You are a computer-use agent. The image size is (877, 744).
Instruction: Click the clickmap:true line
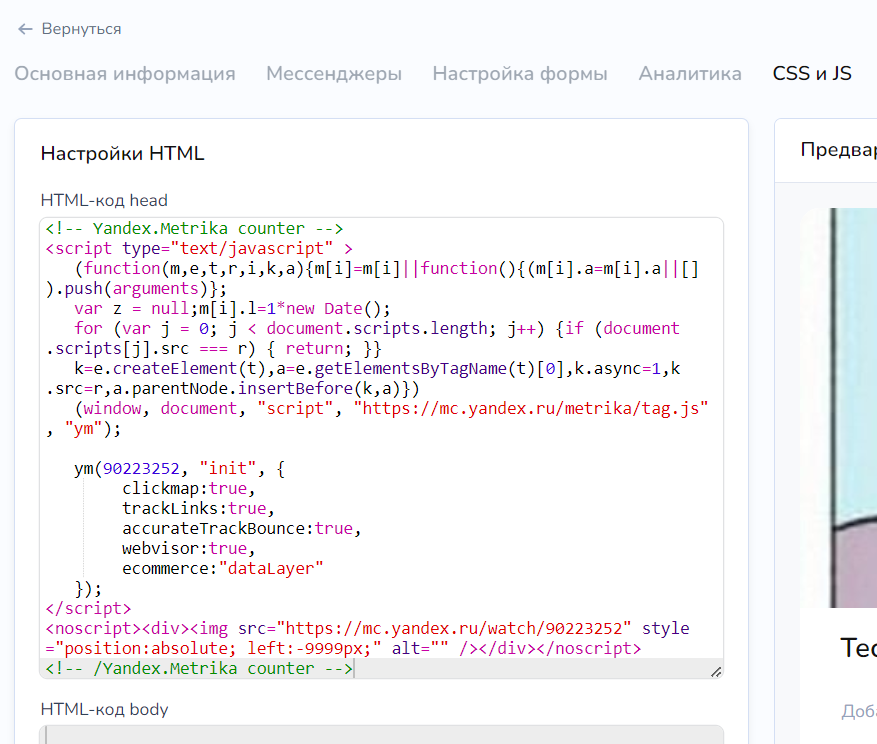[x=188, y=488]
